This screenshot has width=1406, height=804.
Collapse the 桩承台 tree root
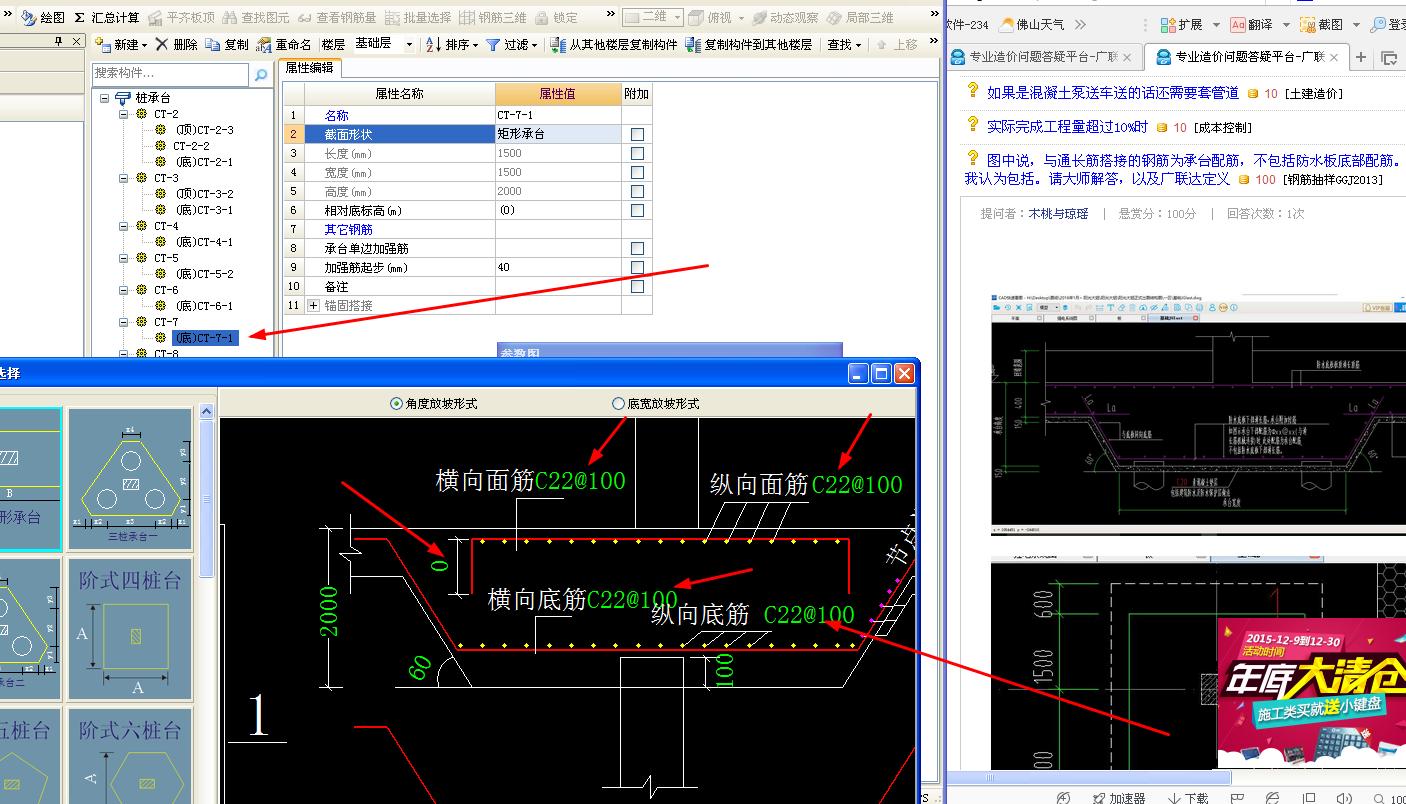tap(106, 98)
